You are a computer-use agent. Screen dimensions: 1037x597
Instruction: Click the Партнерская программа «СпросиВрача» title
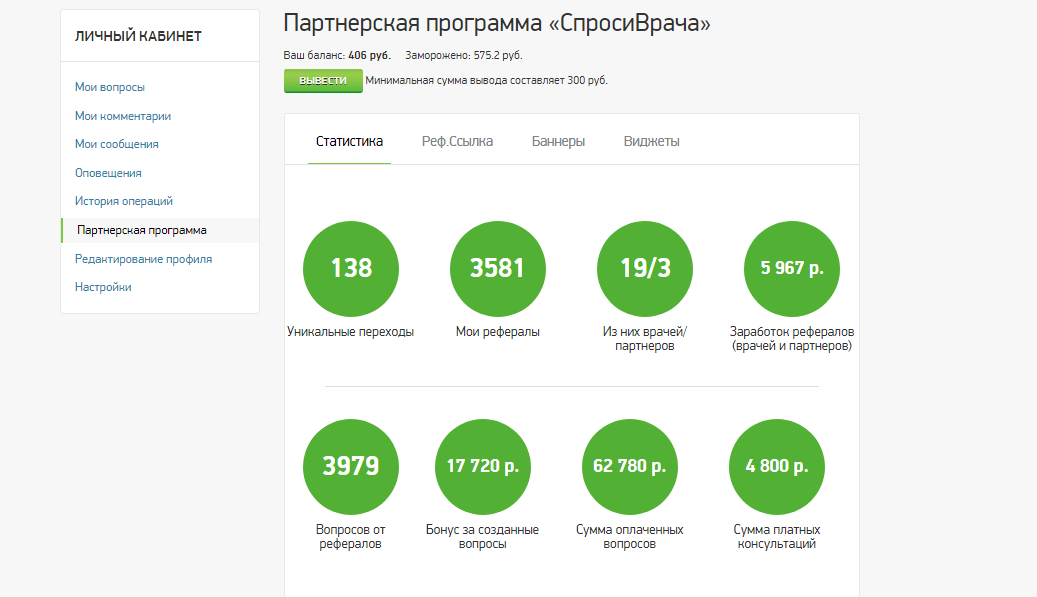pyautogui.click(x=497, y=23)
